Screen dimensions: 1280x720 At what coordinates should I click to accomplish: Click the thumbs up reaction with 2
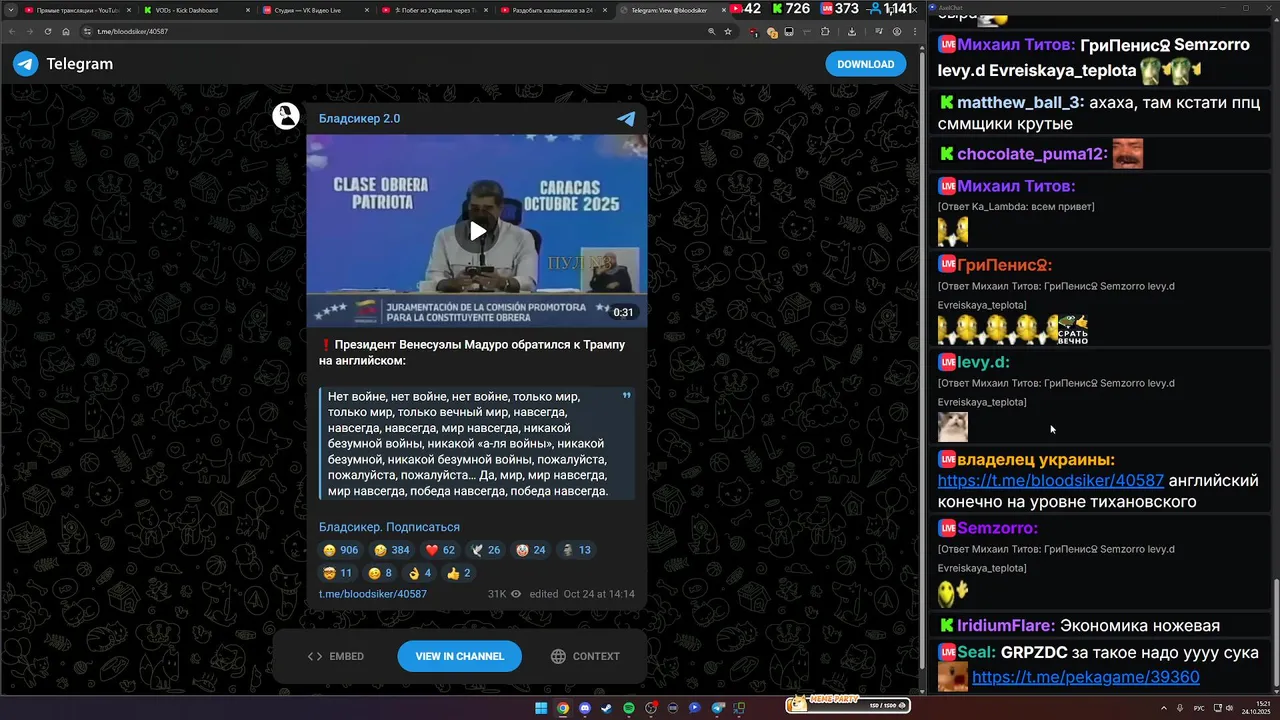[458, 573]
